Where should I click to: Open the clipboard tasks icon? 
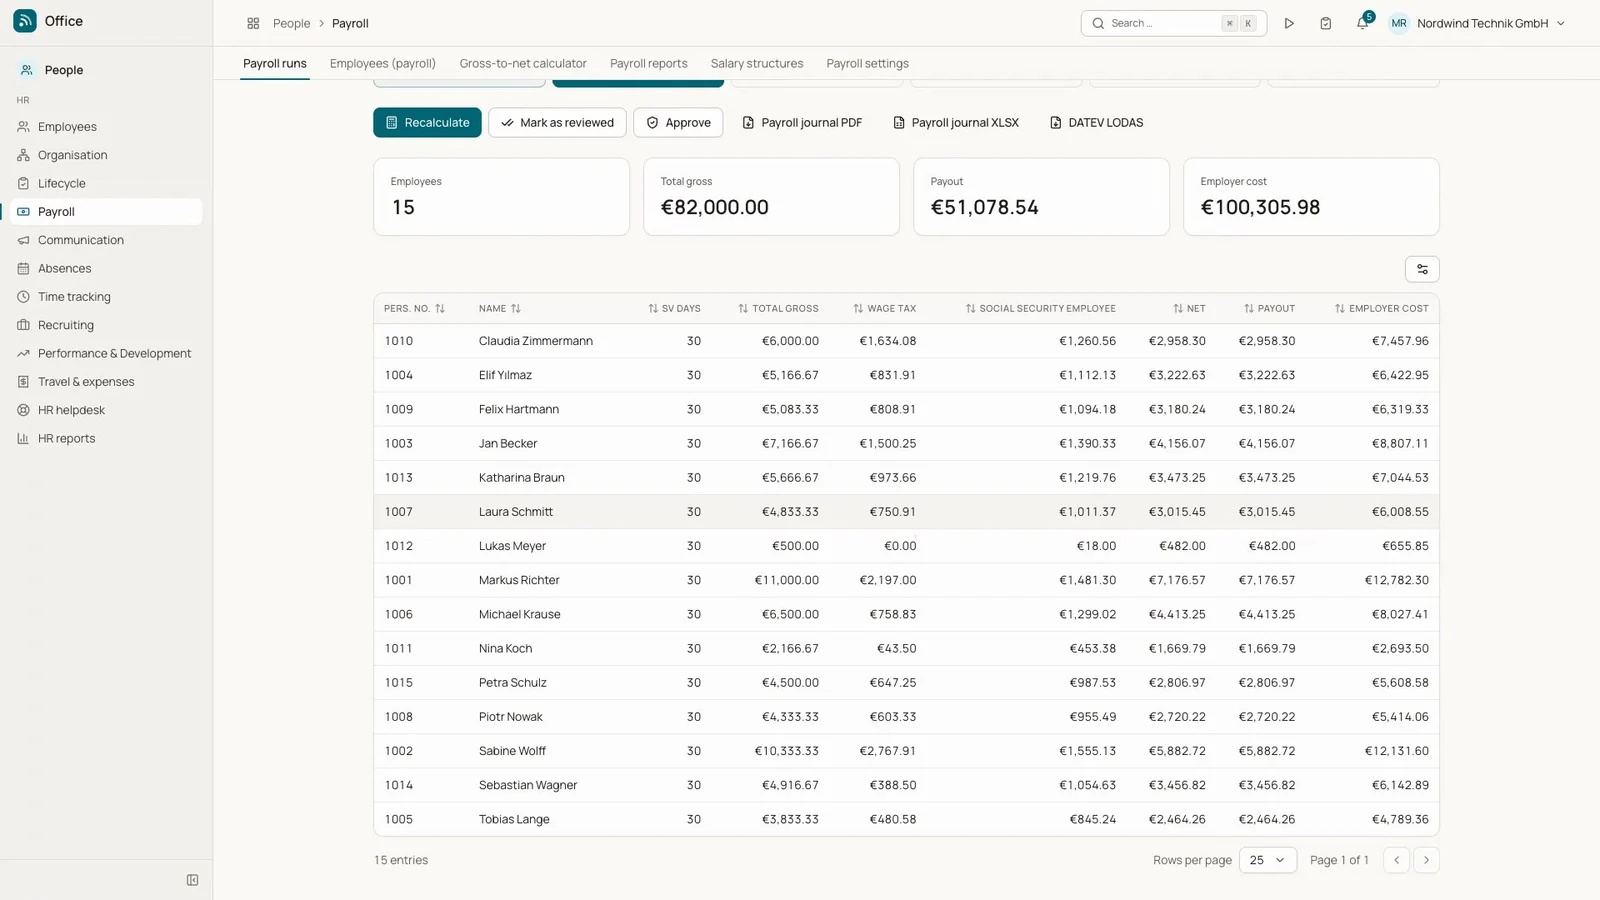[x=1325, y=23]
